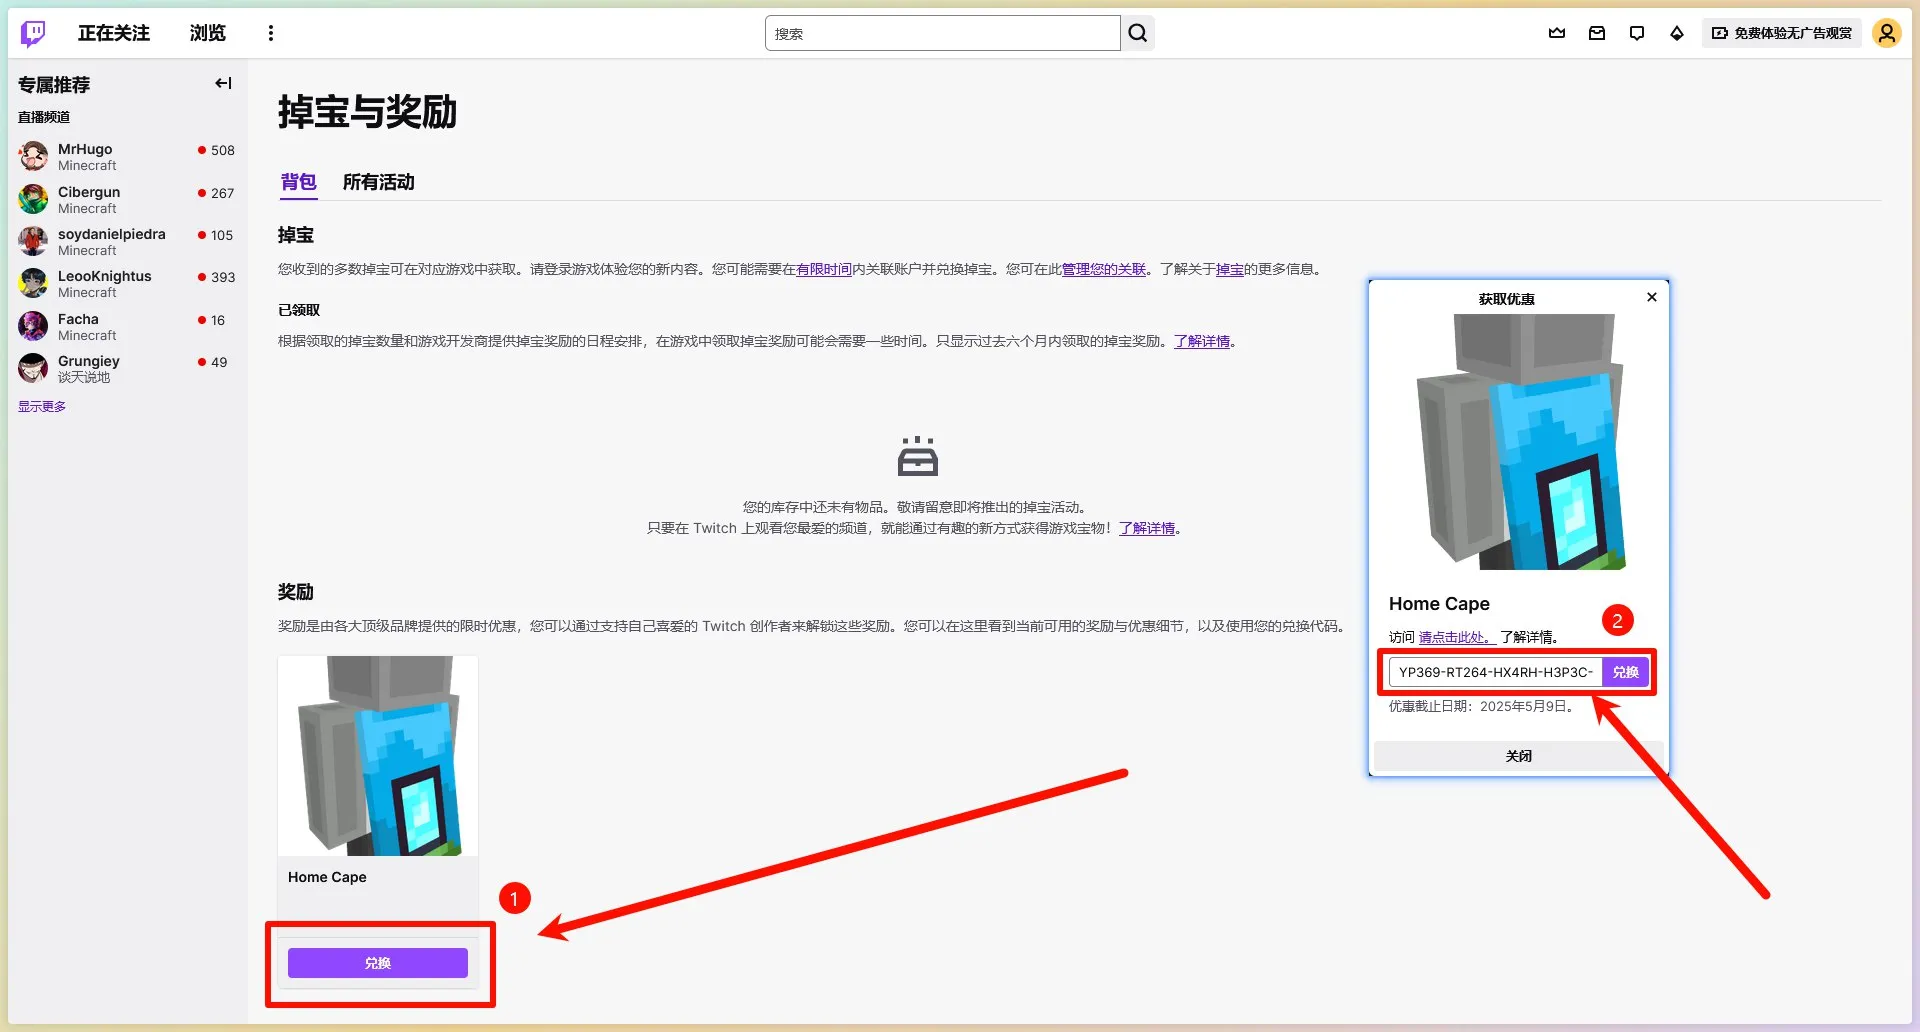Viewport: 1920px width, 1032px height.
Task: Close dialog with 关闭 button
Action: (x=1518, y=756)
